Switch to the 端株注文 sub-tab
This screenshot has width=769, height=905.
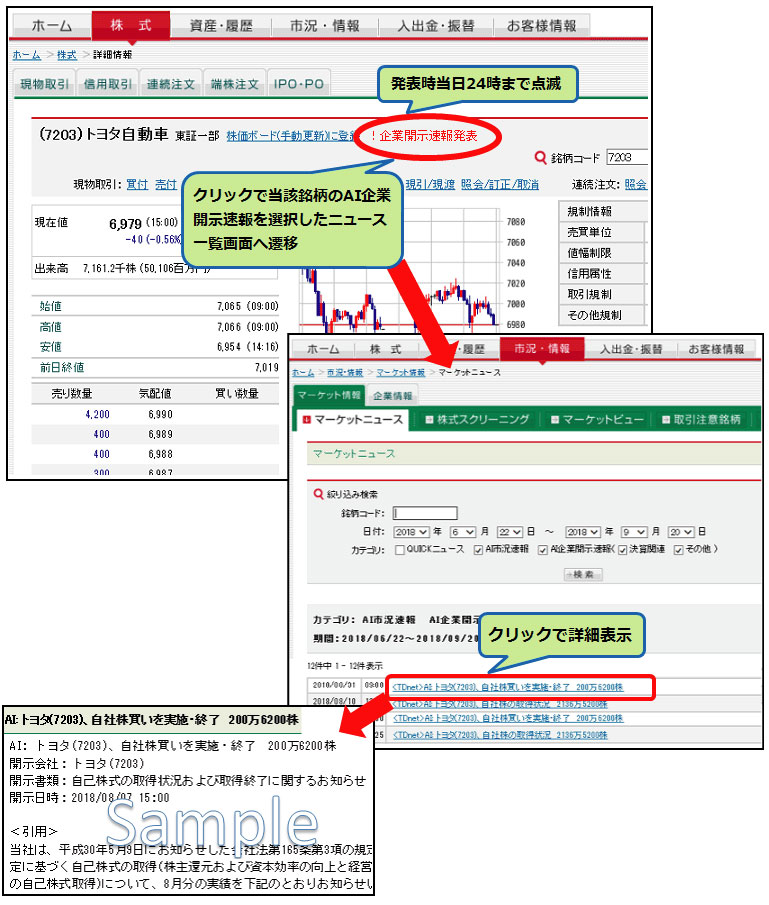coord(234,84)
